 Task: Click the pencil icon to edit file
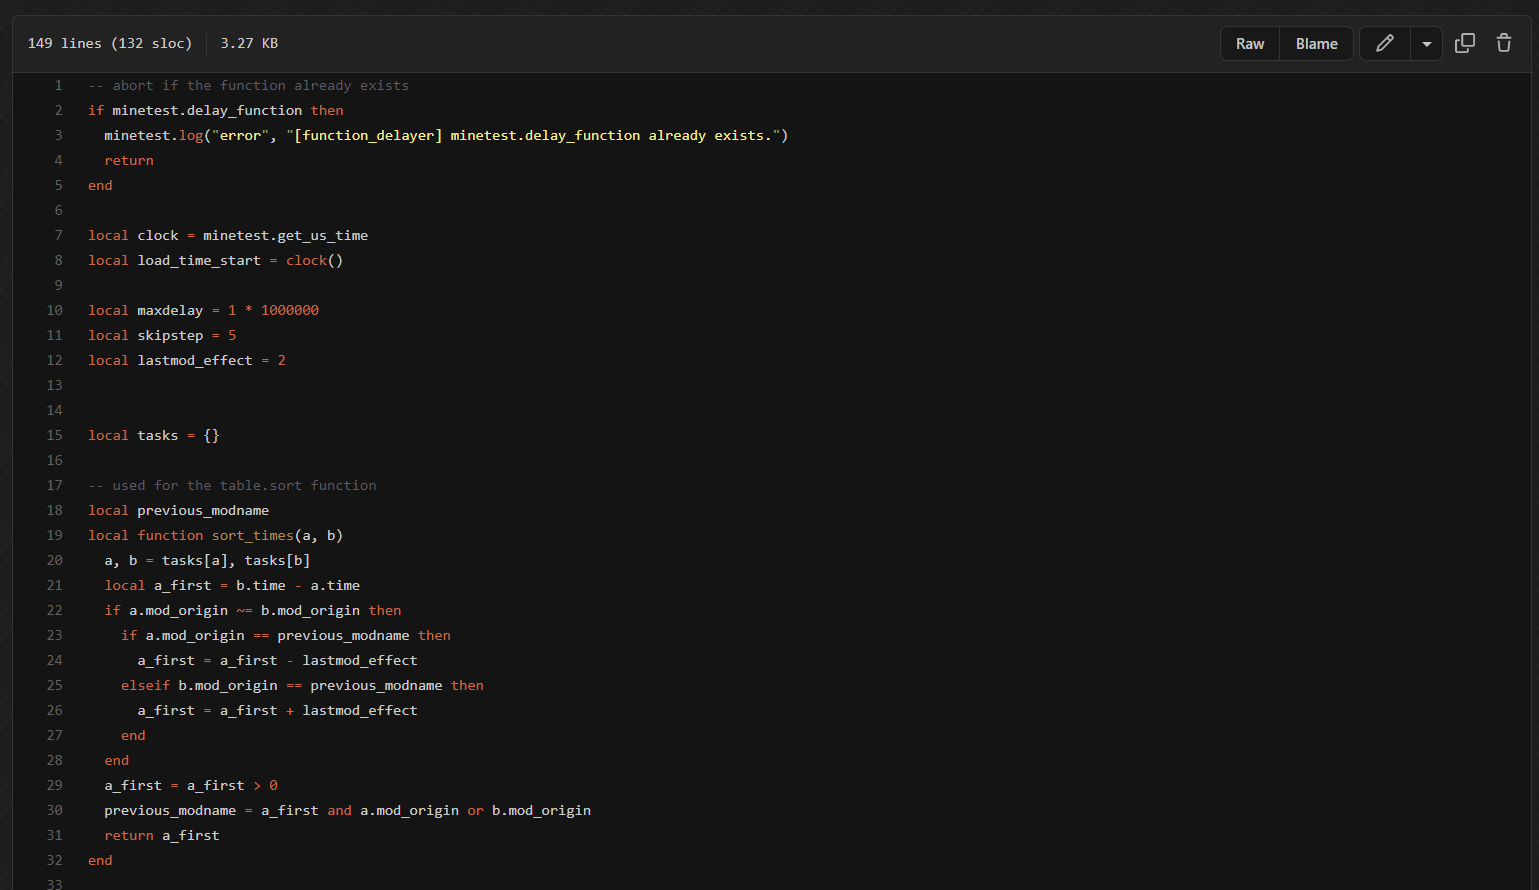1385,44
